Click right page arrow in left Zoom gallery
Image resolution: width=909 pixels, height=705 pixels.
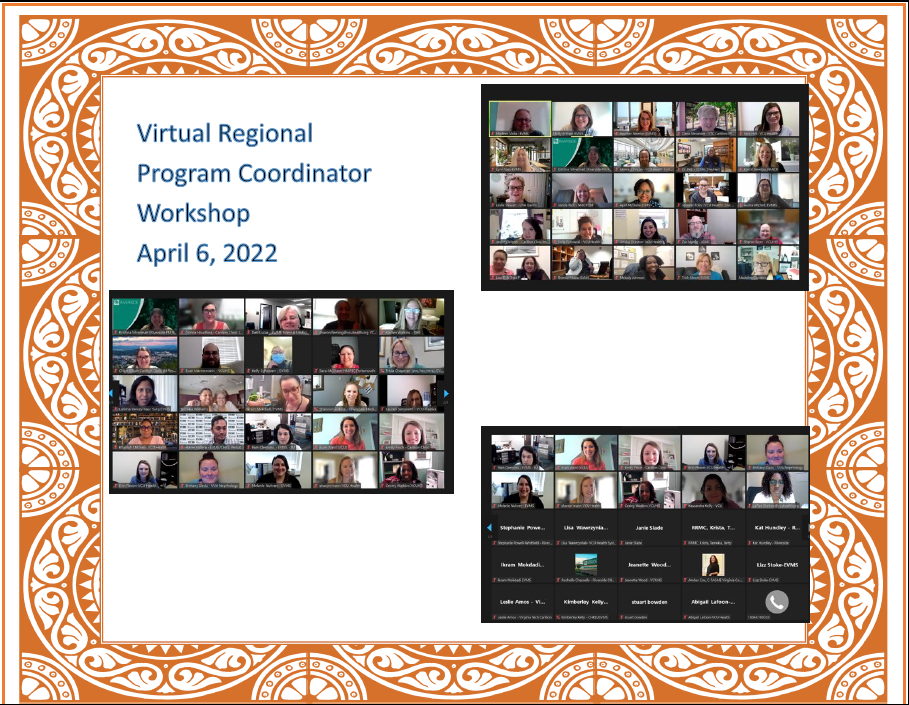[x=446, y=394]
